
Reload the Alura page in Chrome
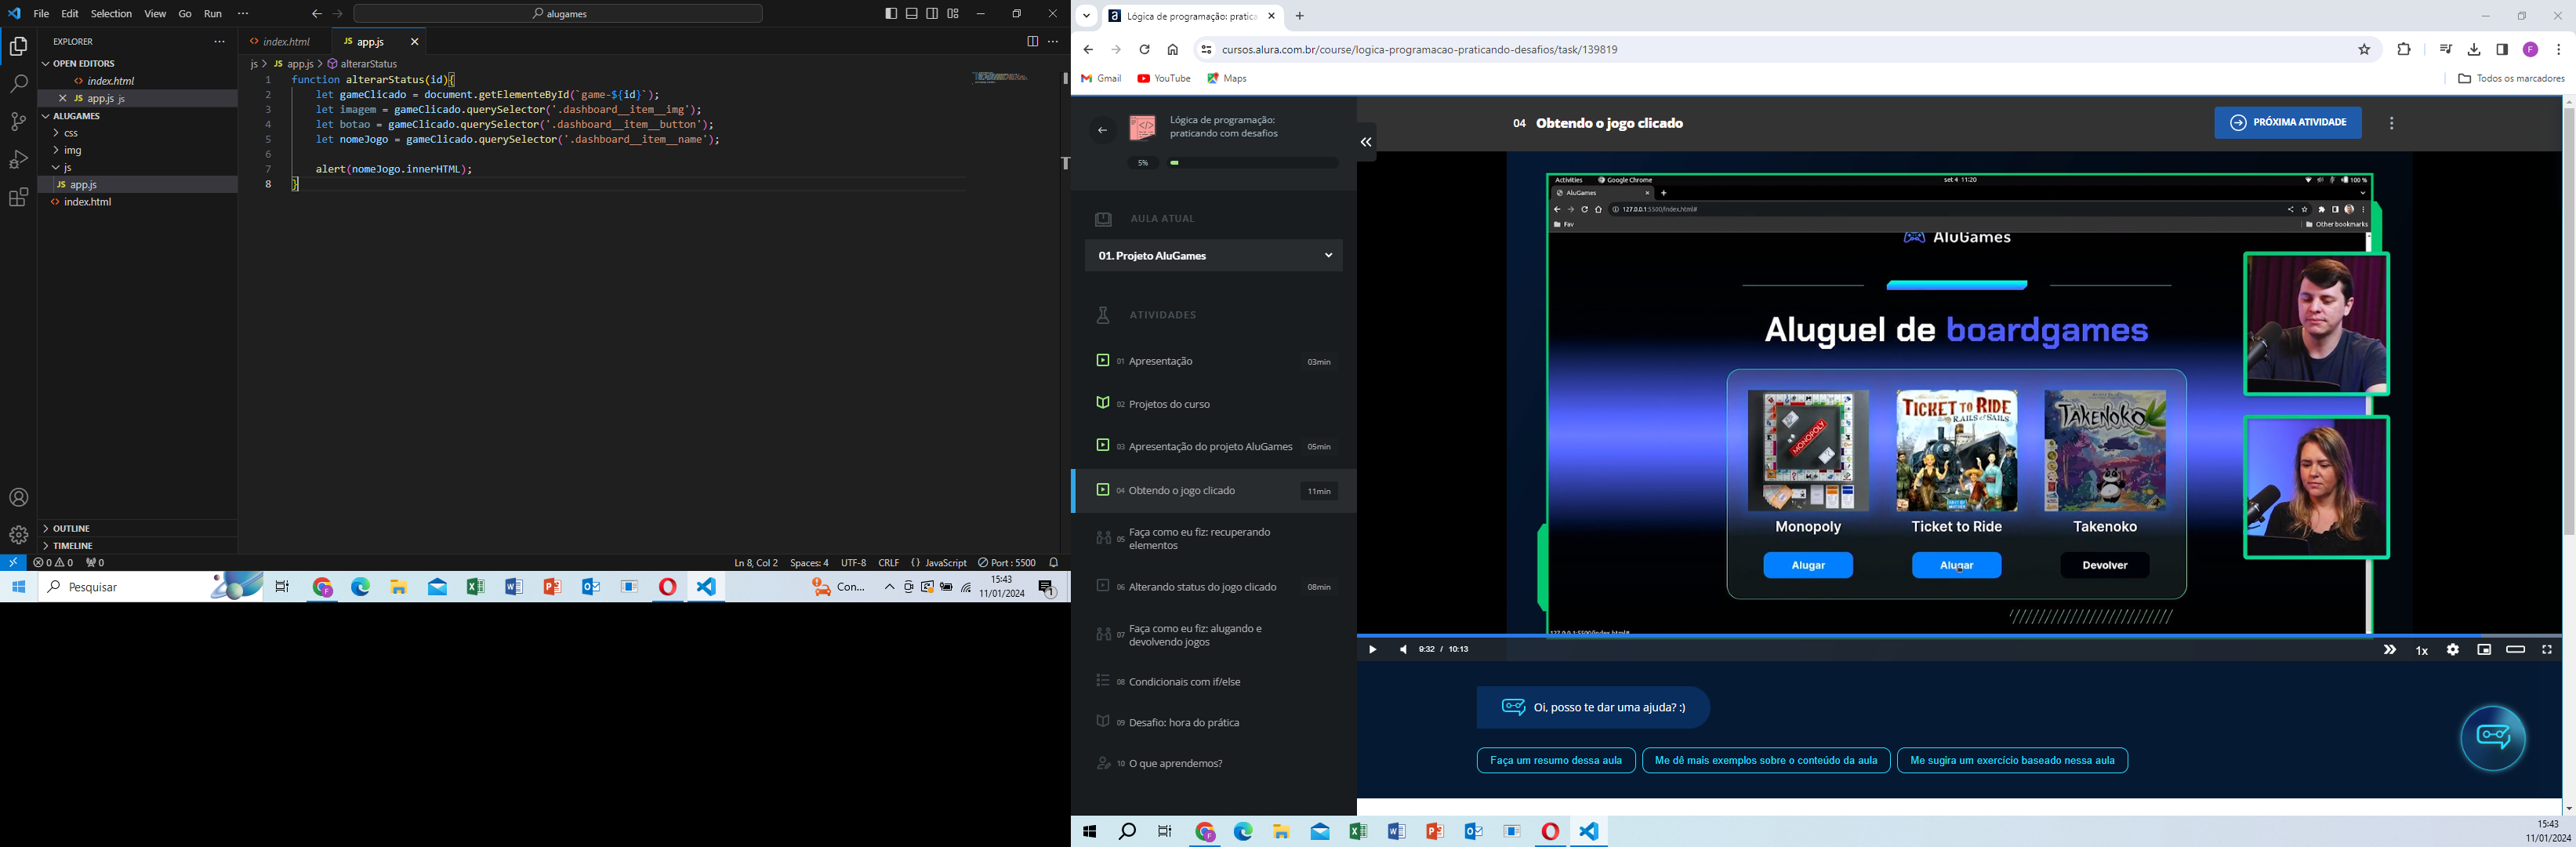click(1144, 50)
